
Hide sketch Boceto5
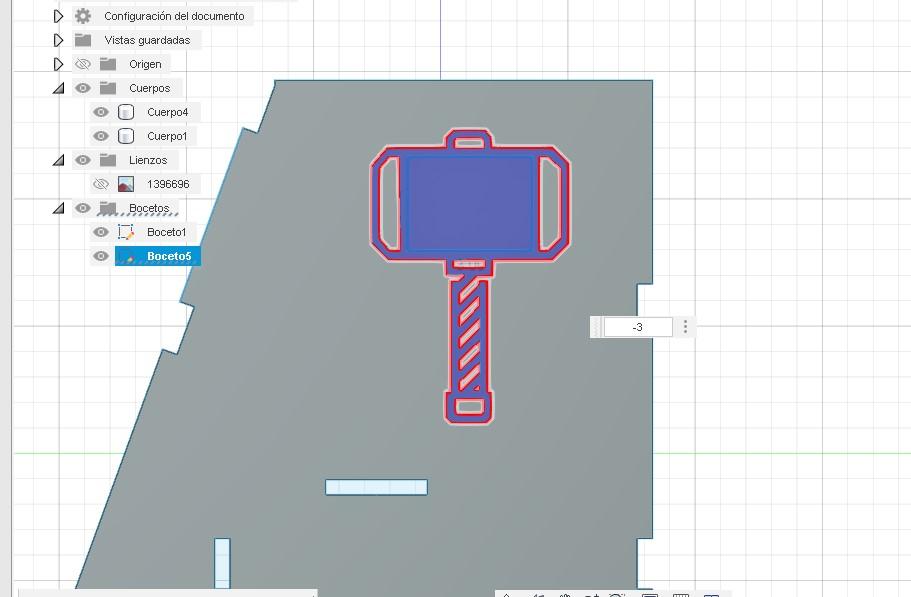(101, 256)
